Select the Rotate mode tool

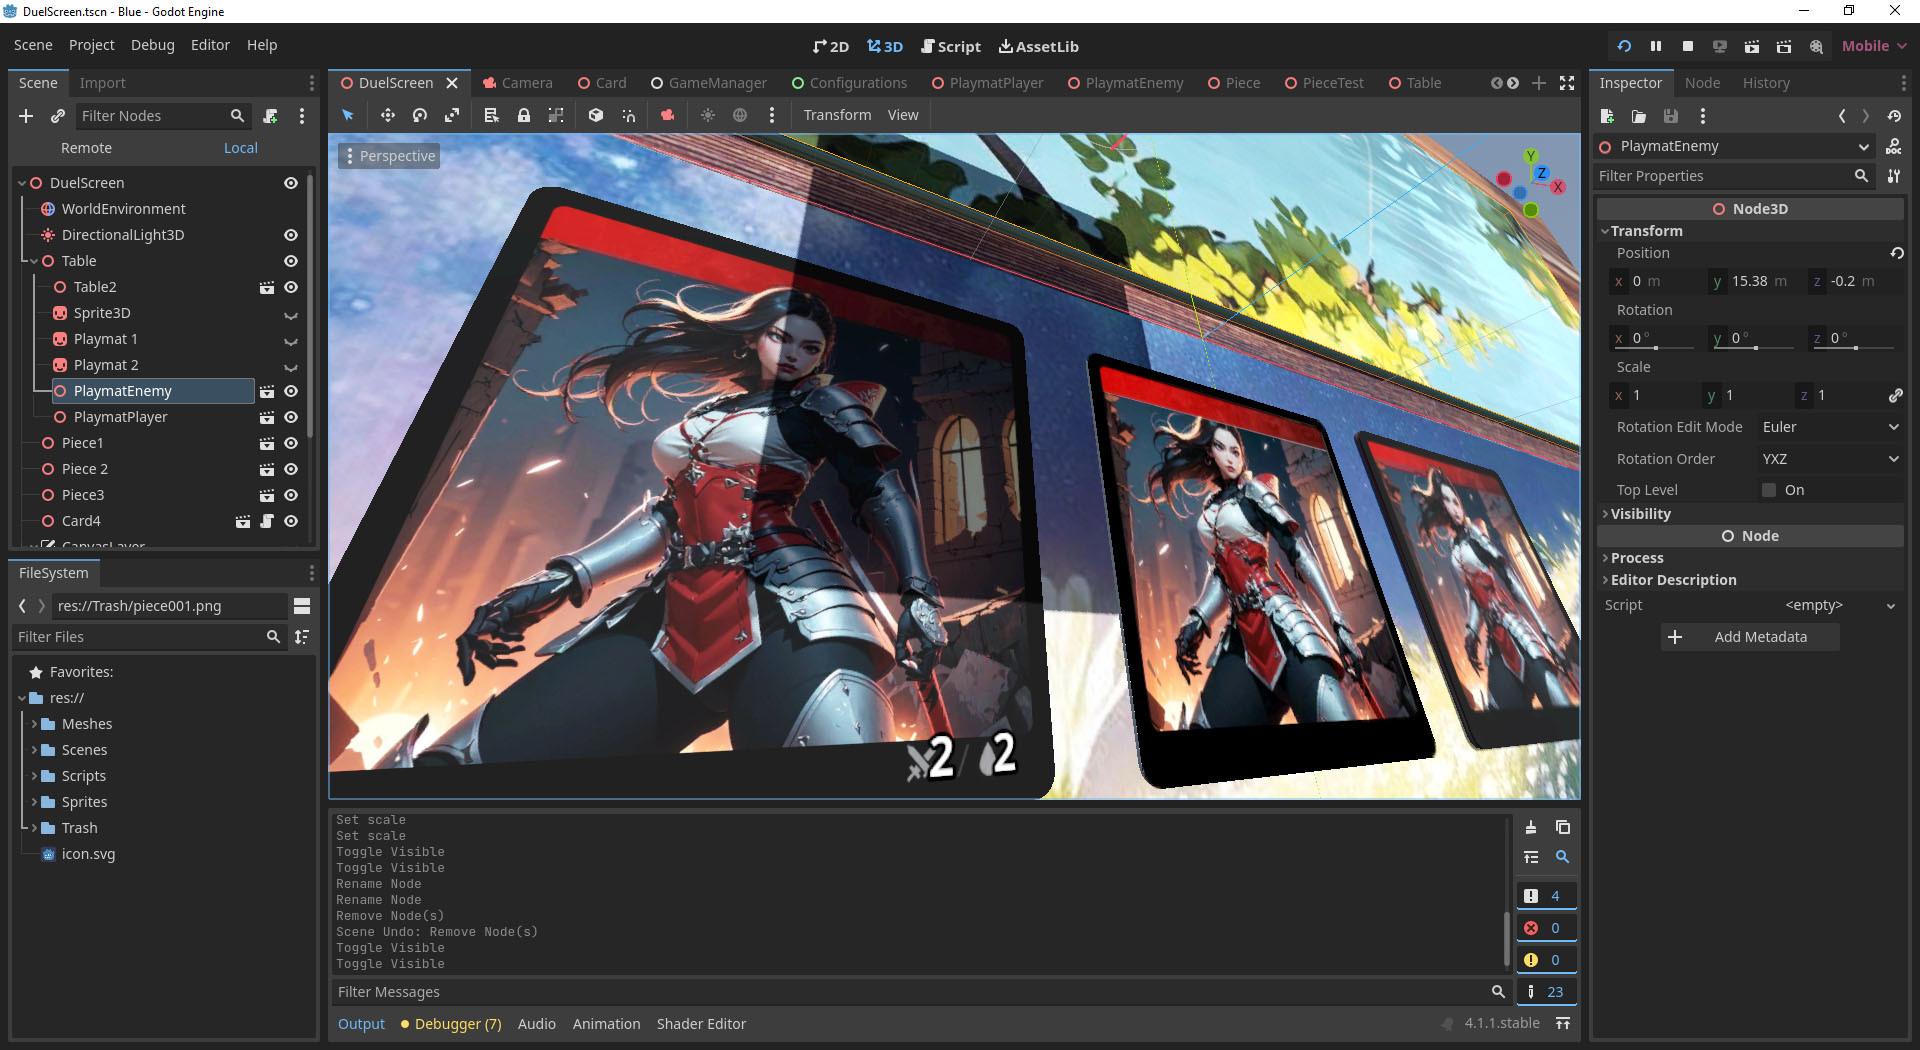coord(420,115)
